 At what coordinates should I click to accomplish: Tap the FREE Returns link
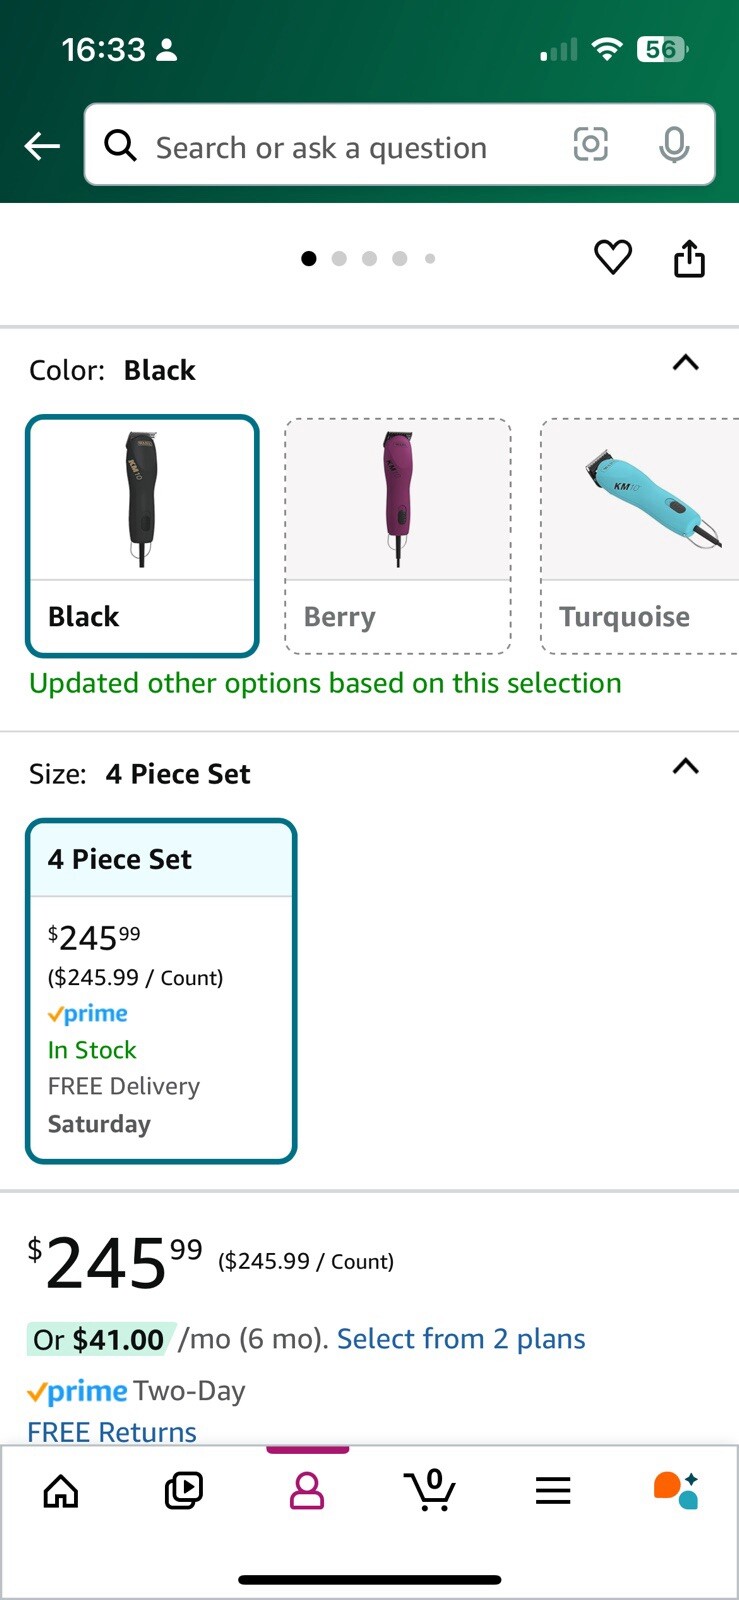coord(112,1431)
